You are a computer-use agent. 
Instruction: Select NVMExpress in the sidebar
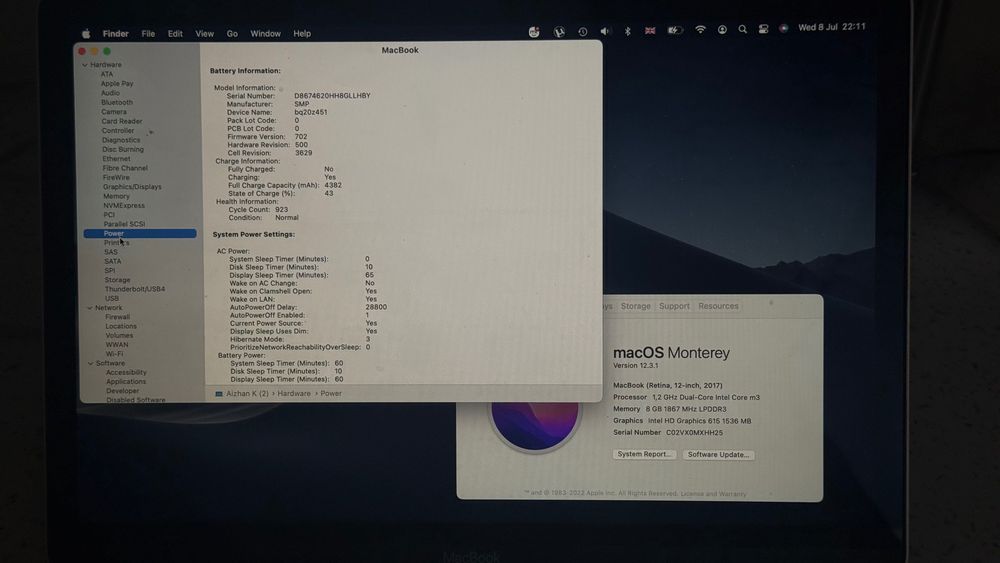[124, 205]
